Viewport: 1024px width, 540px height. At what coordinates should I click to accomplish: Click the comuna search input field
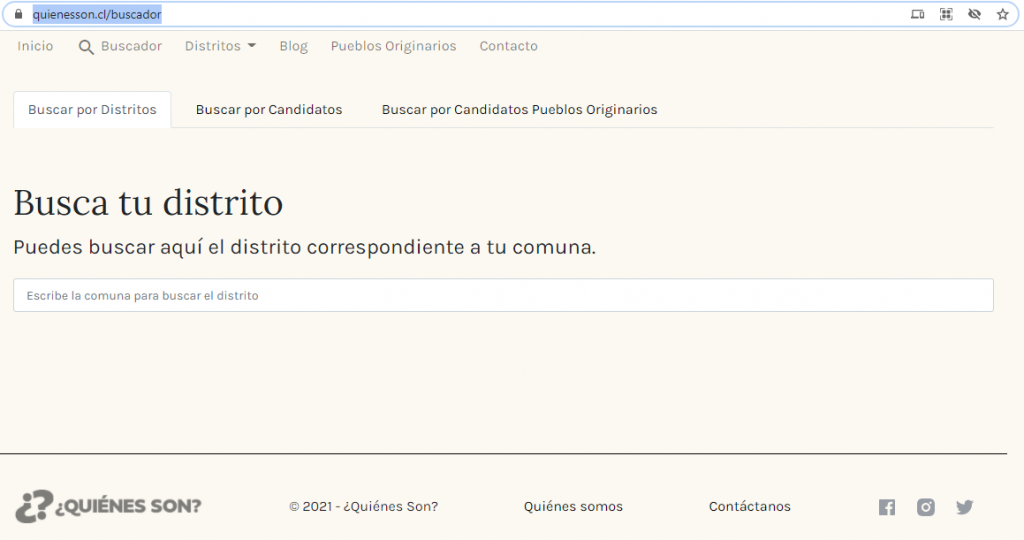[x=503, y=296]
